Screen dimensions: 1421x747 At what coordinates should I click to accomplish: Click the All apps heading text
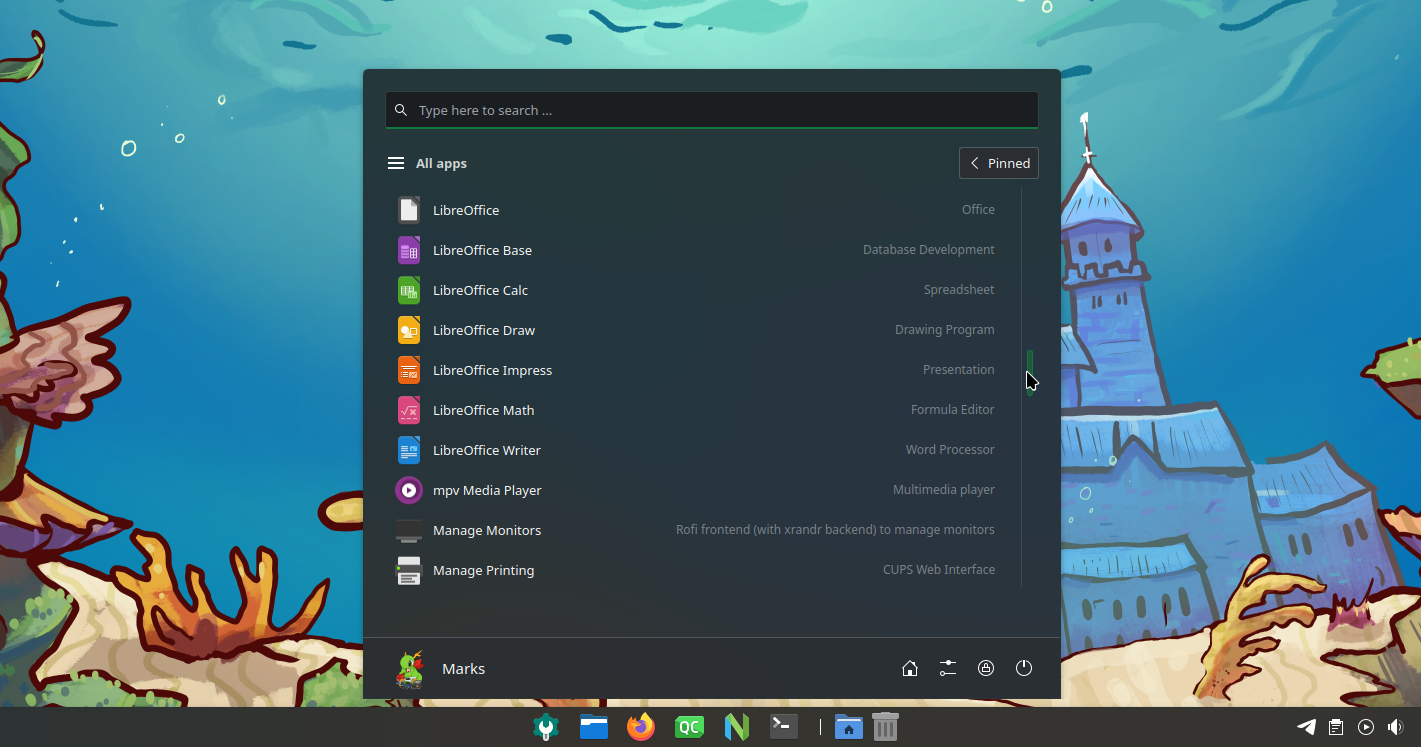(441, 163)
